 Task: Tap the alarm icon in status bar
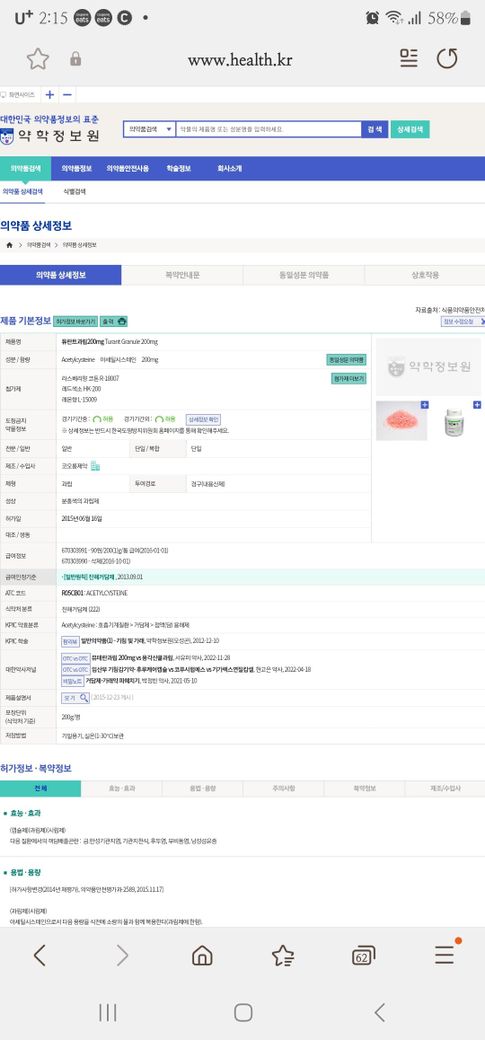[373, 18]
